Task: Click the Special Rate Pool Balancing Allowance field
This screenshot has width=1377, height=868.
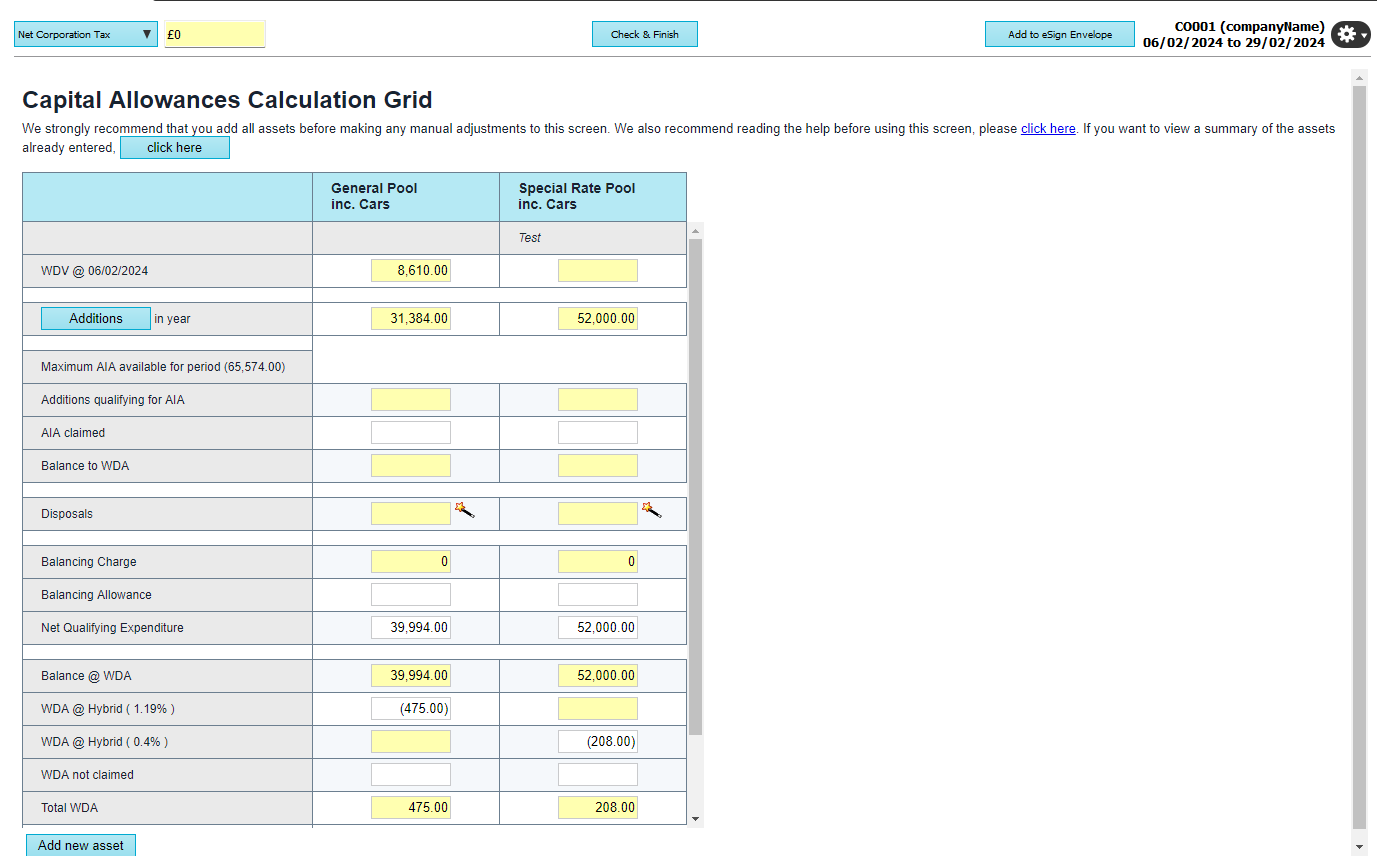Action: coord(597,595)
